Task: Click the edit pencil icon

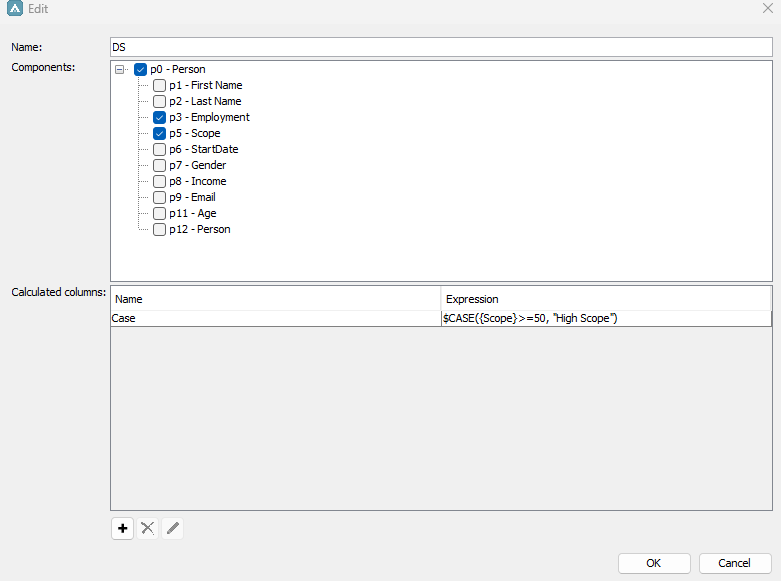Action: pyautogui.click(x=173, y=528)
